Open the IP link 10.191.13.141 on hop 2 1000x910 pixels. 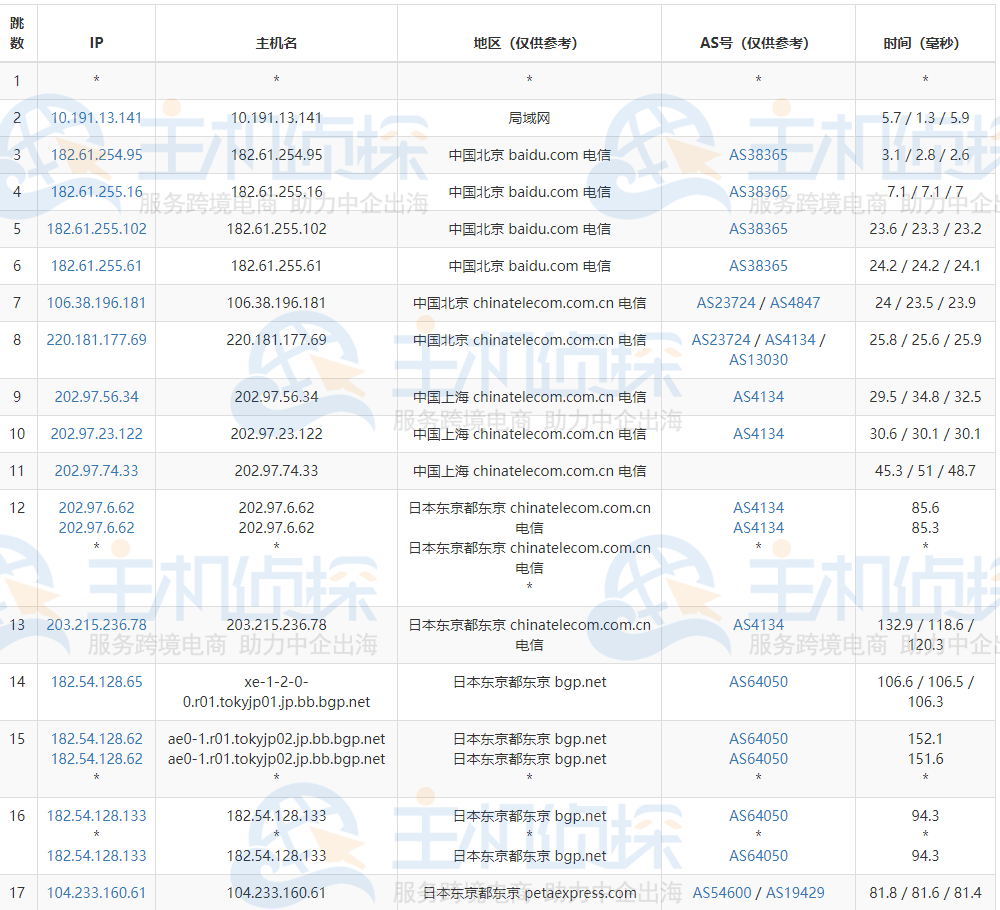[95, 117]
